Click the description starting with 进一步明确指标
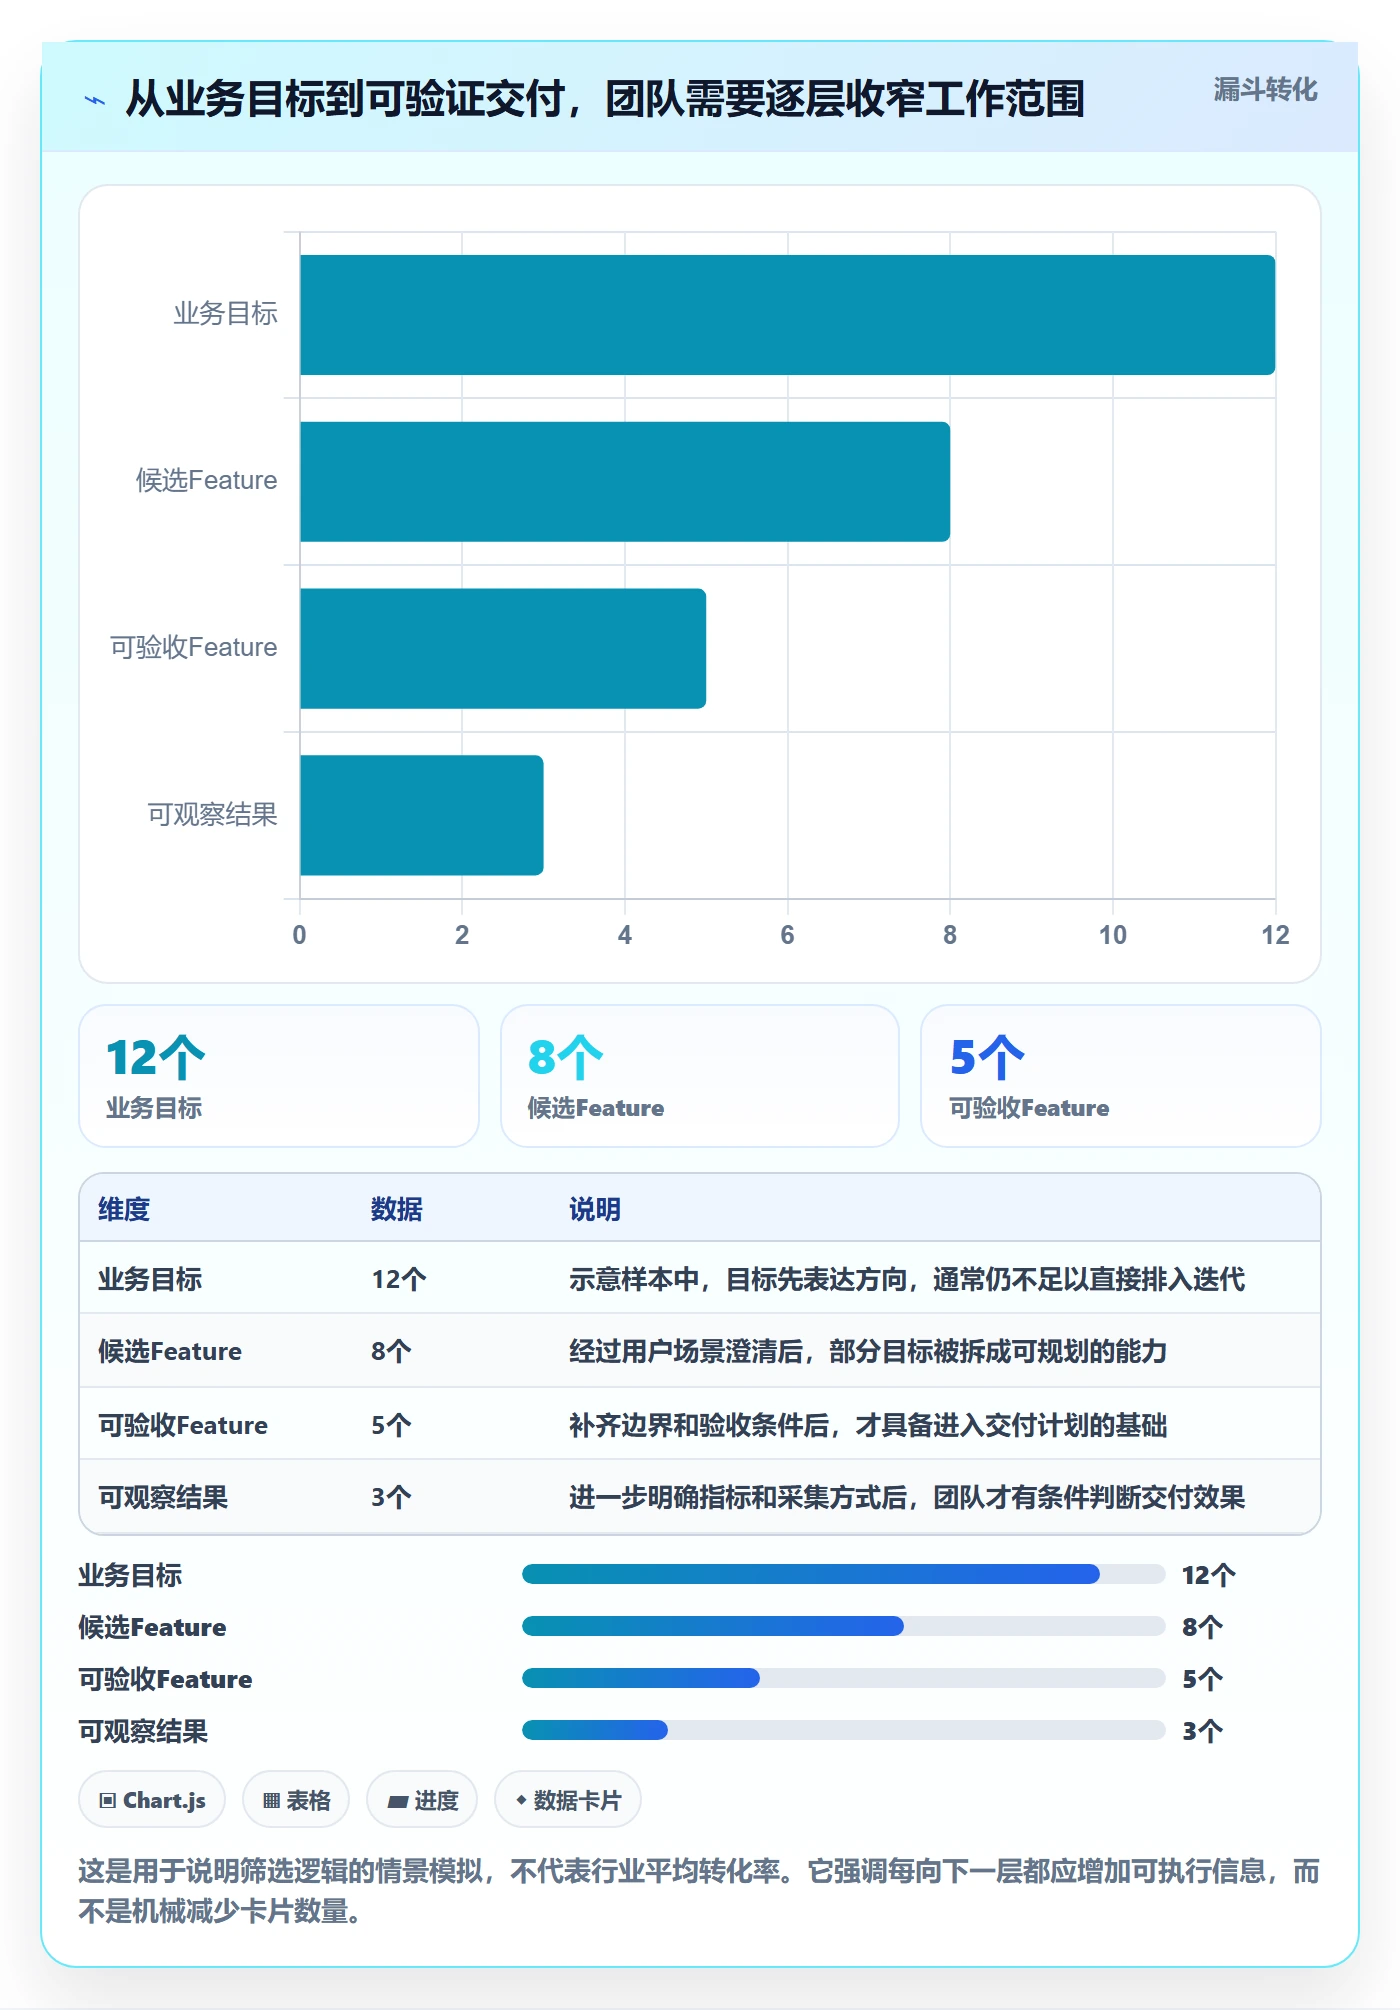This screenshot has width=1400, height=2010. tap(907, 1497)
